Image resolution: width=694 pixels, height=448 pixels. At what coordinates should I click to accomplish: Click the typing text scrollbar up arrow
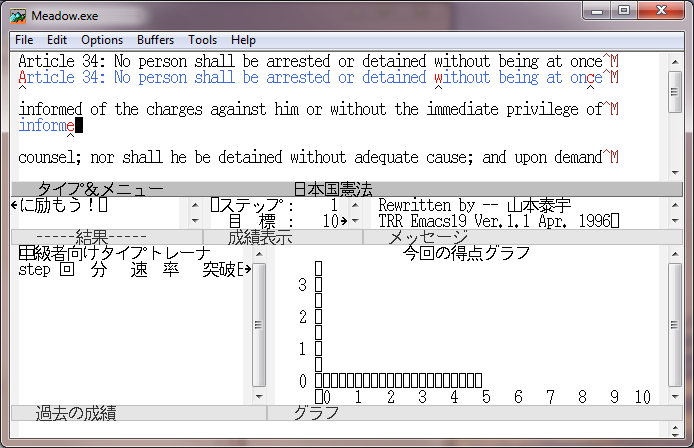[675, 60]
